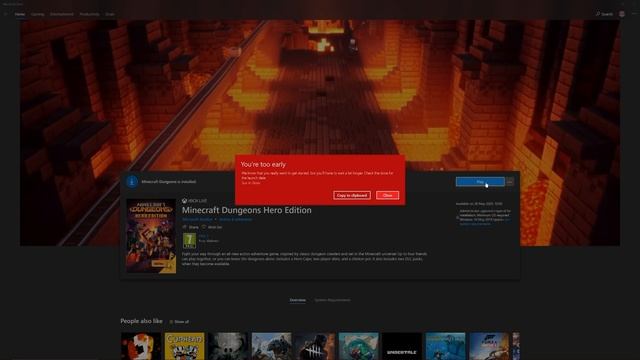Select the System Requirements tab
Viewport: 640px width, 360px height.
(332, 300)
